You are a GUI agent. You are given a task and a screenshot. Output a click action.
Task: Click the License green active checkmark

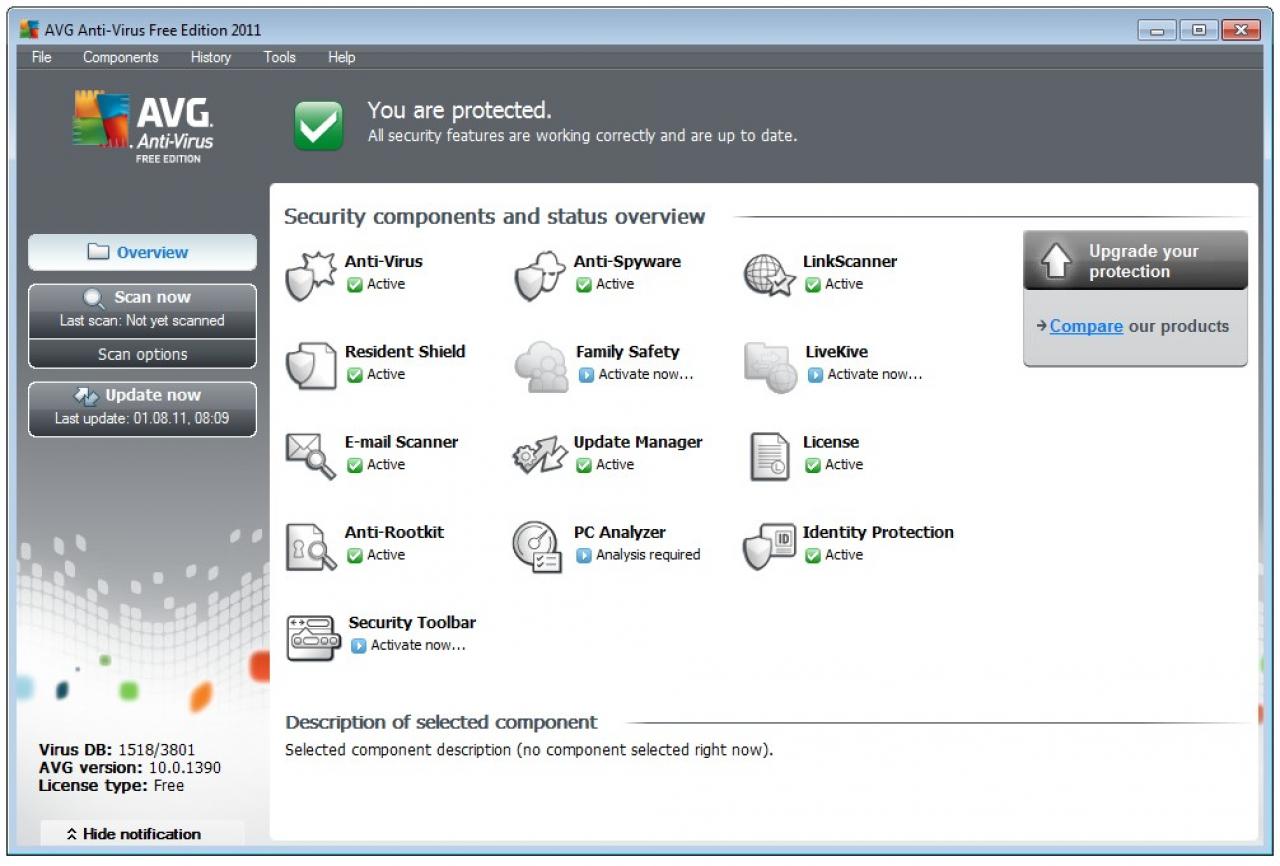coord(813,465)
